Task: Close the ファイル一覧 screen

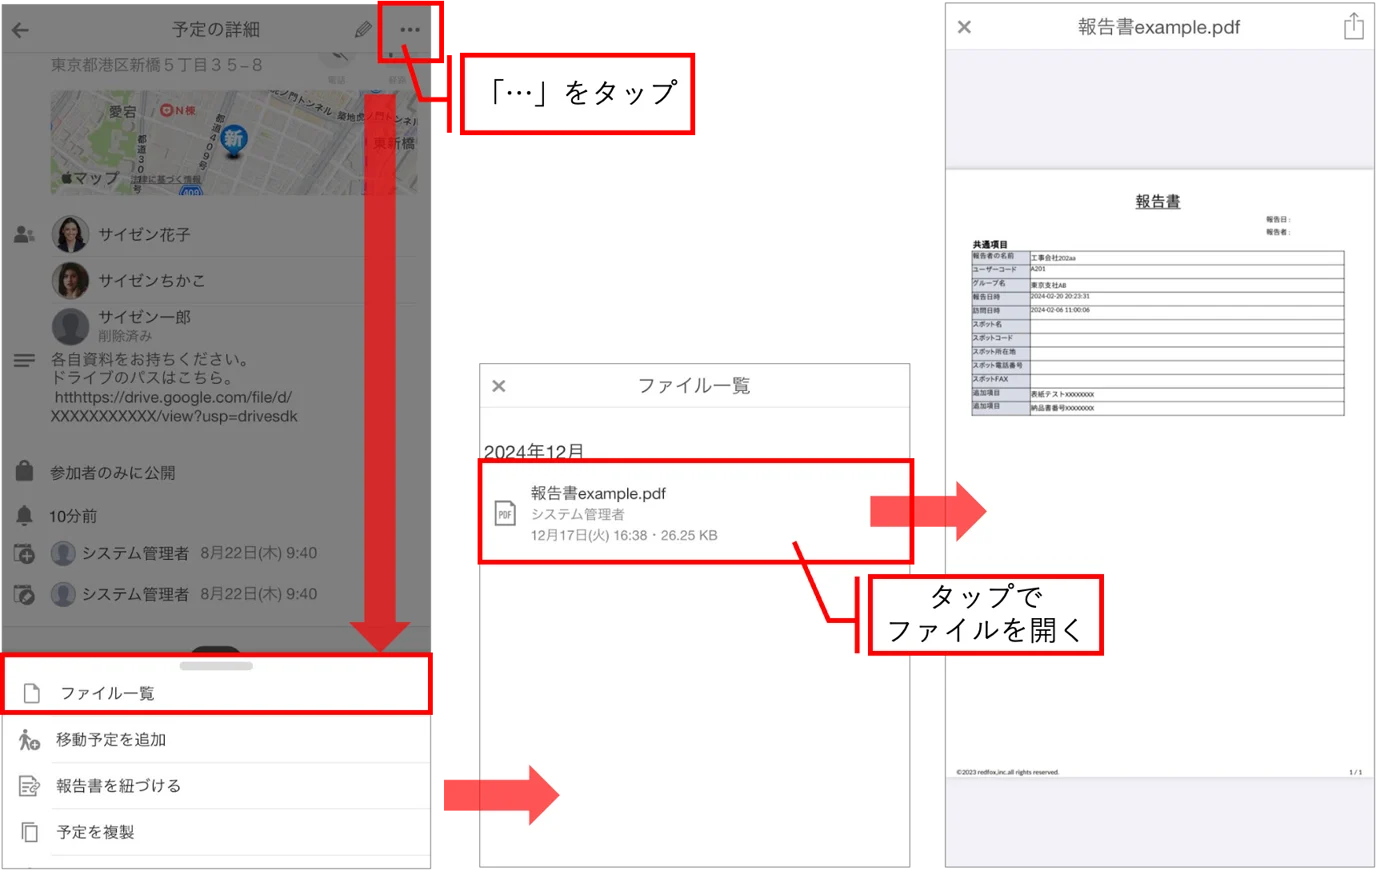Action: click(x=499, y=386)
